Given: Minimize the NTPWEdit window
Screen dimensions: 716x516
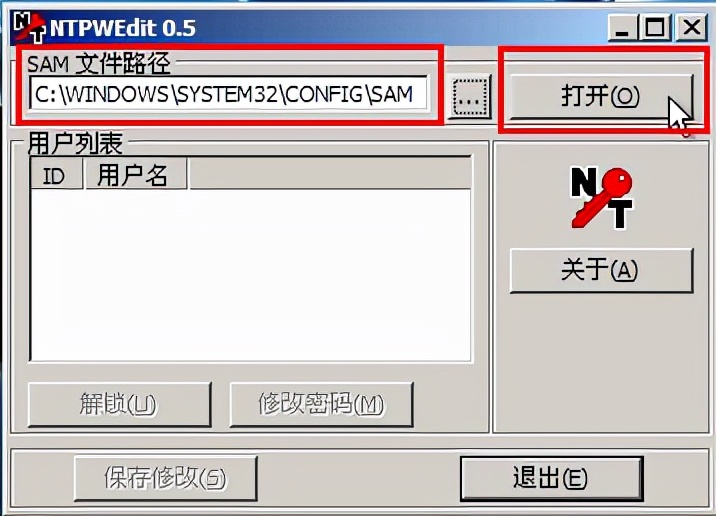Looking at the screenshot, I should (622, 28).
